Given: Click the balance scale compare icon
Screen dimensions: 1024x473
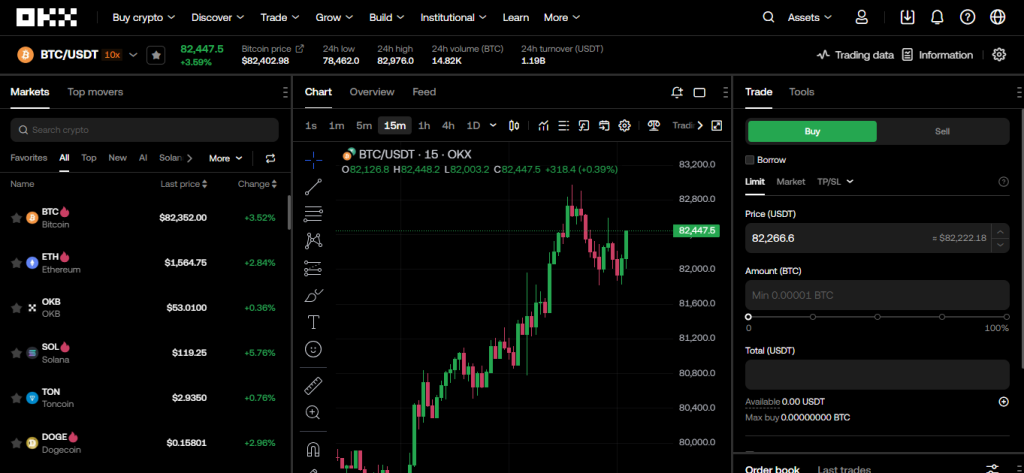Looking at the screenshot, I should pos(653,125).
